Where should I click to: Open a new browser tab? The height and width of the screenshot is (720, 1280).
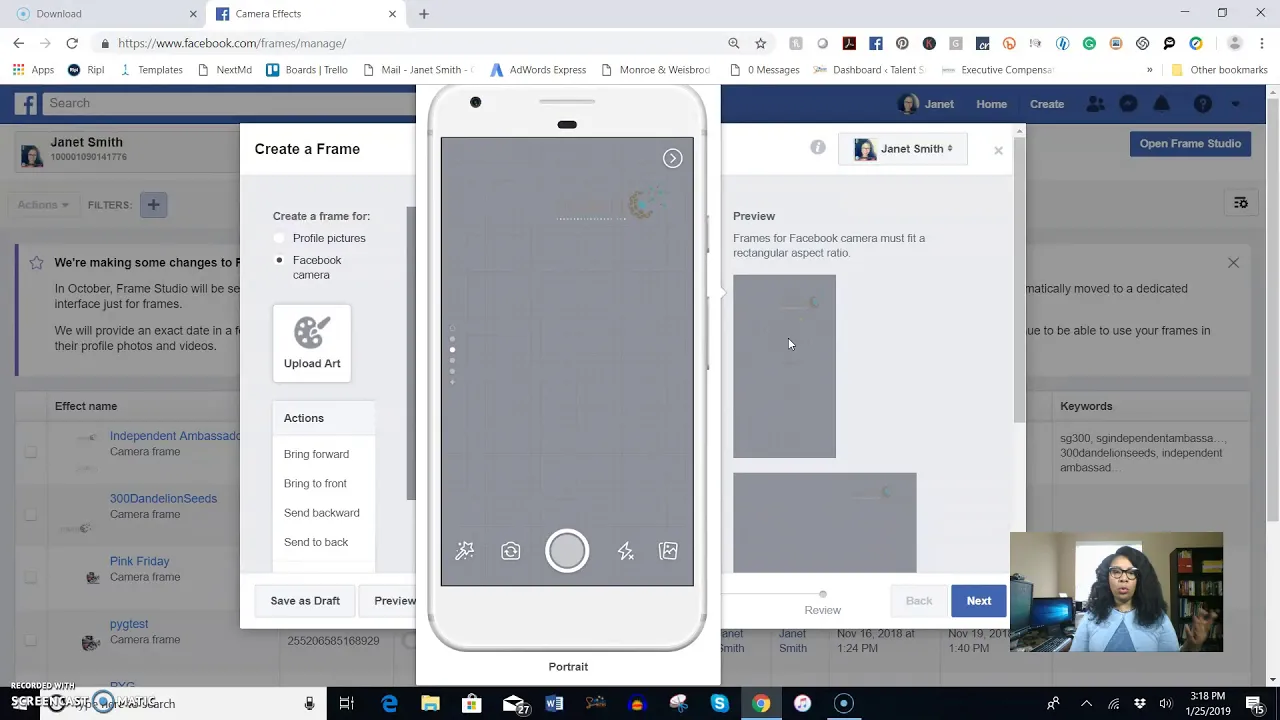coord(424,14)
